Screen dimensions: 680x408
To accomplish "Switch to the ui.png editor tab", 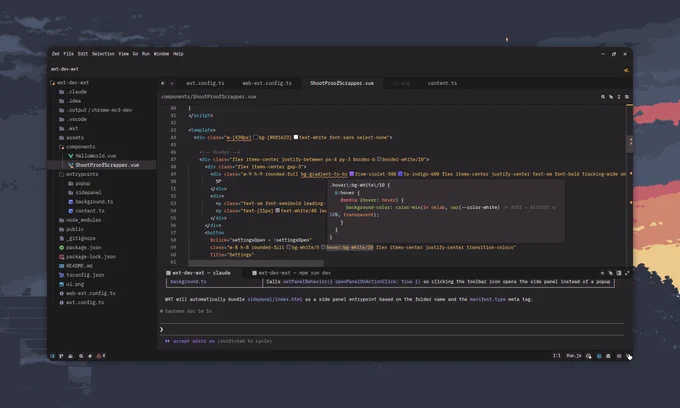I will 401,83.
